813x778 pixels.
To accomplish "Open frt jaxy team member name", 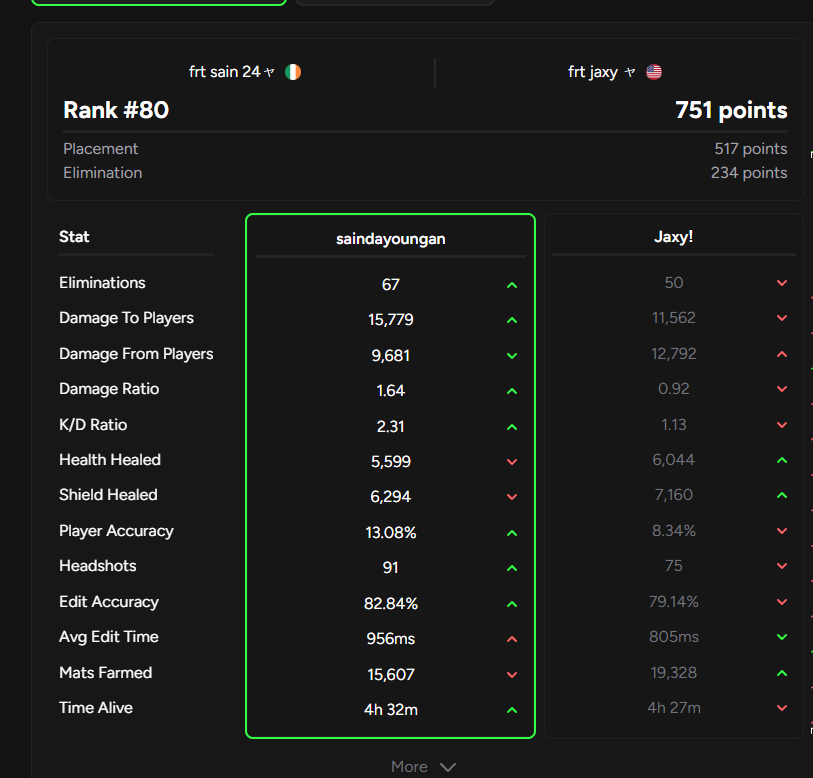I will click(593, 72).
